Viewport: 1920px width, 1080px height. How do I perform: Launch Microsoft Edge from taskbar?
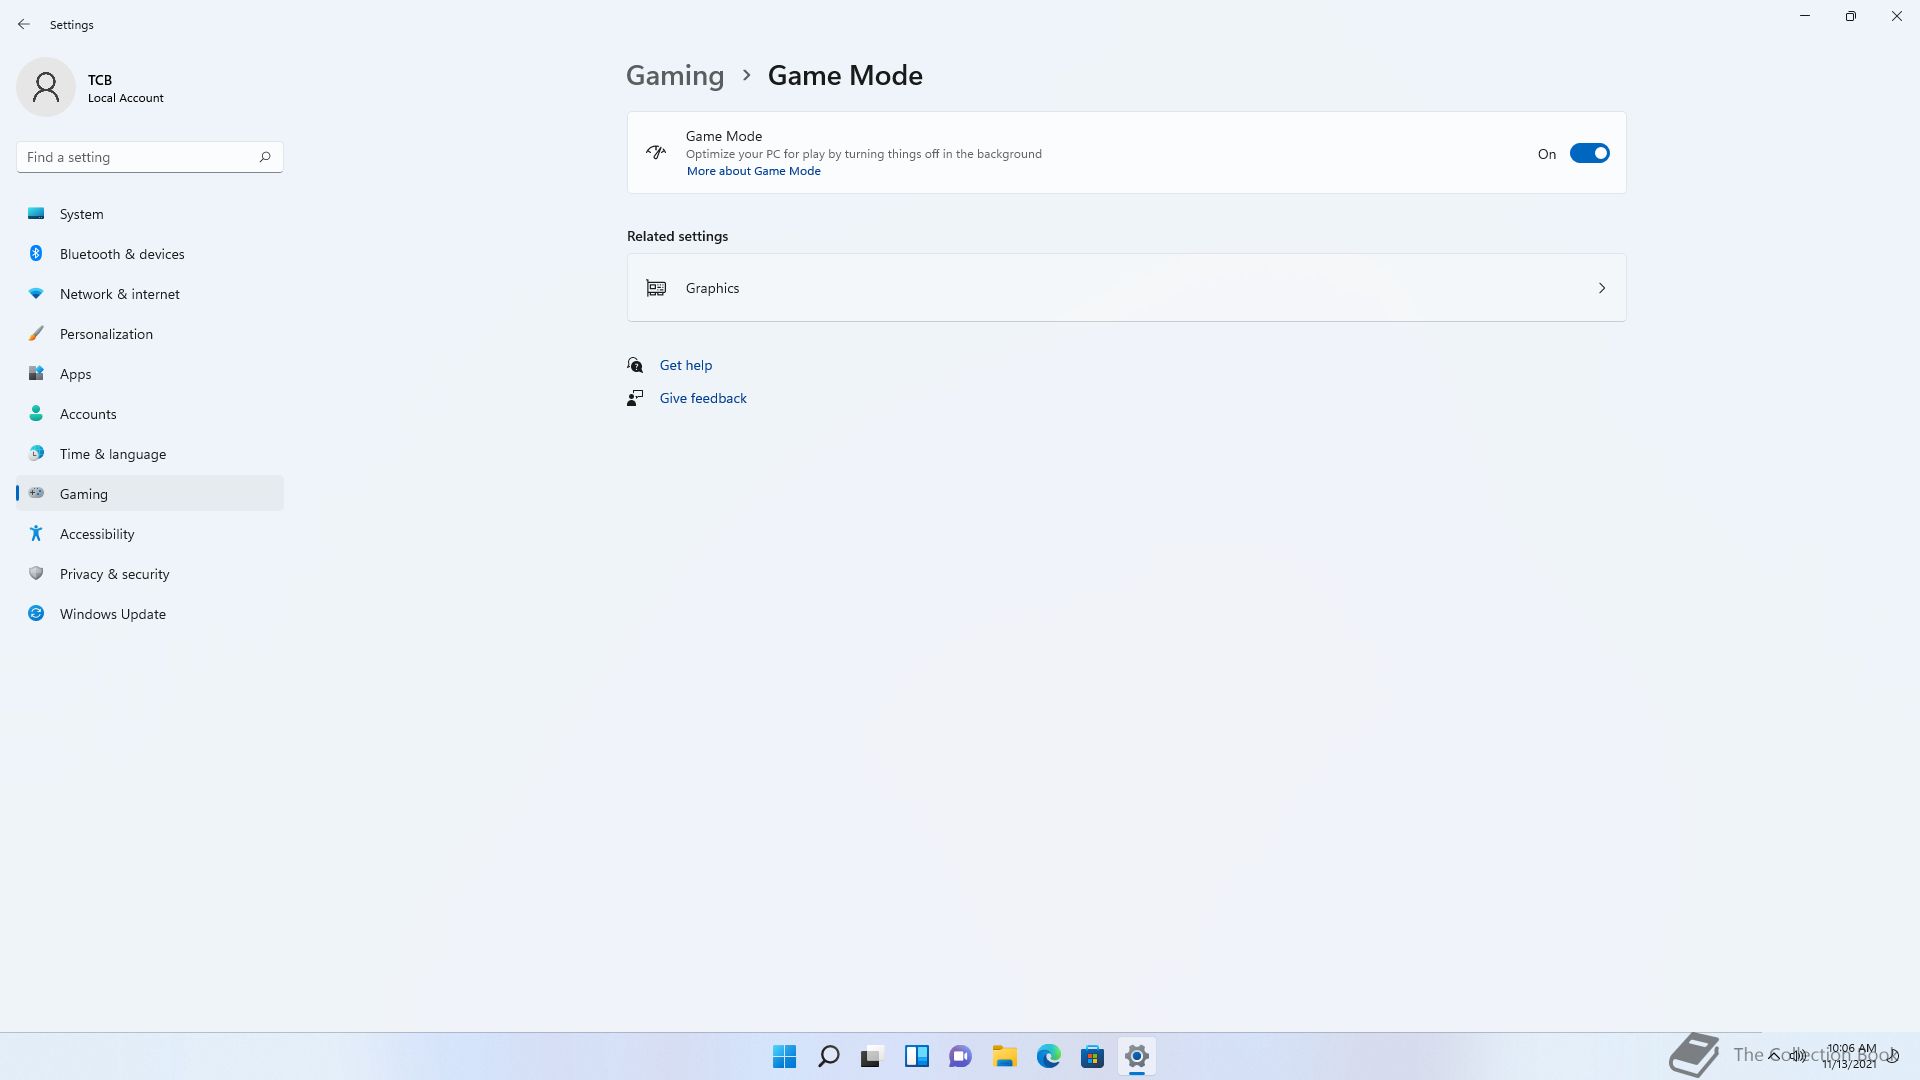[x=1048, y=1056]
